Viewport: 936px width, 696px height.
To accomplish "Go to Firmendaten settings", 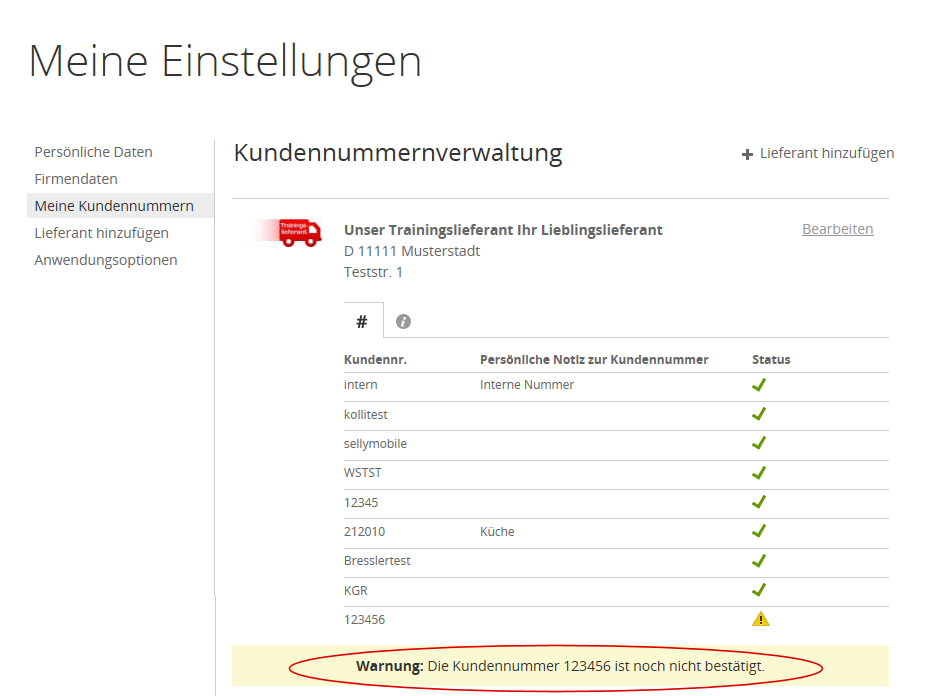I will [x=76, y=179].
